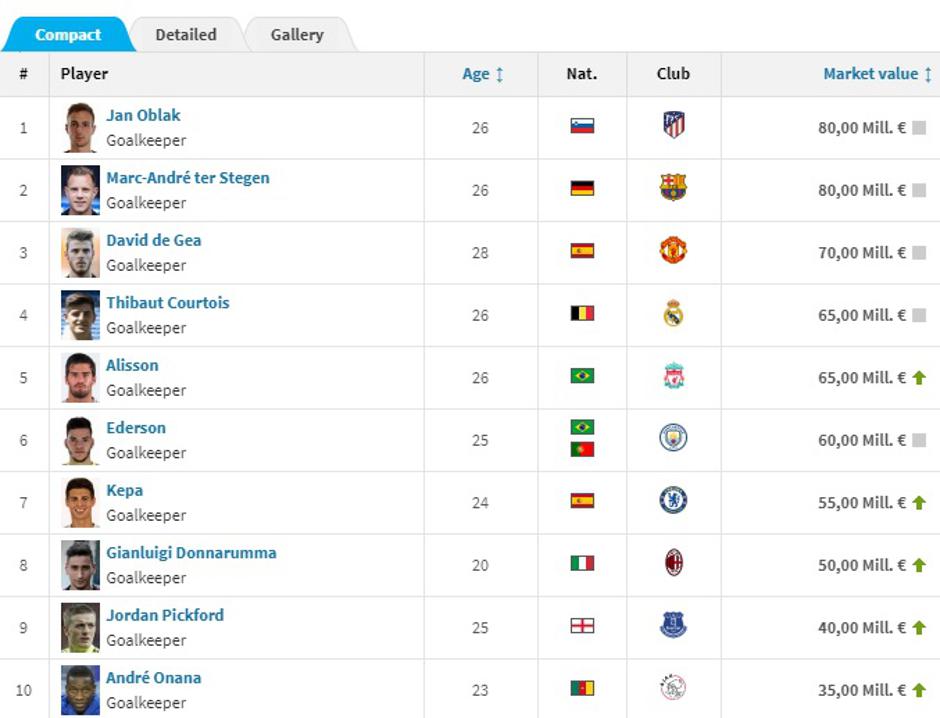Open Marc-André ter Stegen's player profile

(188, 178)
